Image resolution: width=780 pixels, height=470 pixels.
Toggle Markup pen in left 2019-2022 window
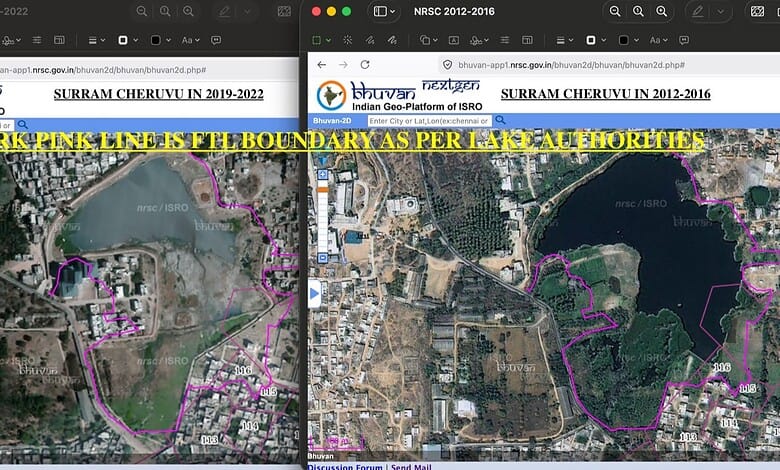point(225,11)
